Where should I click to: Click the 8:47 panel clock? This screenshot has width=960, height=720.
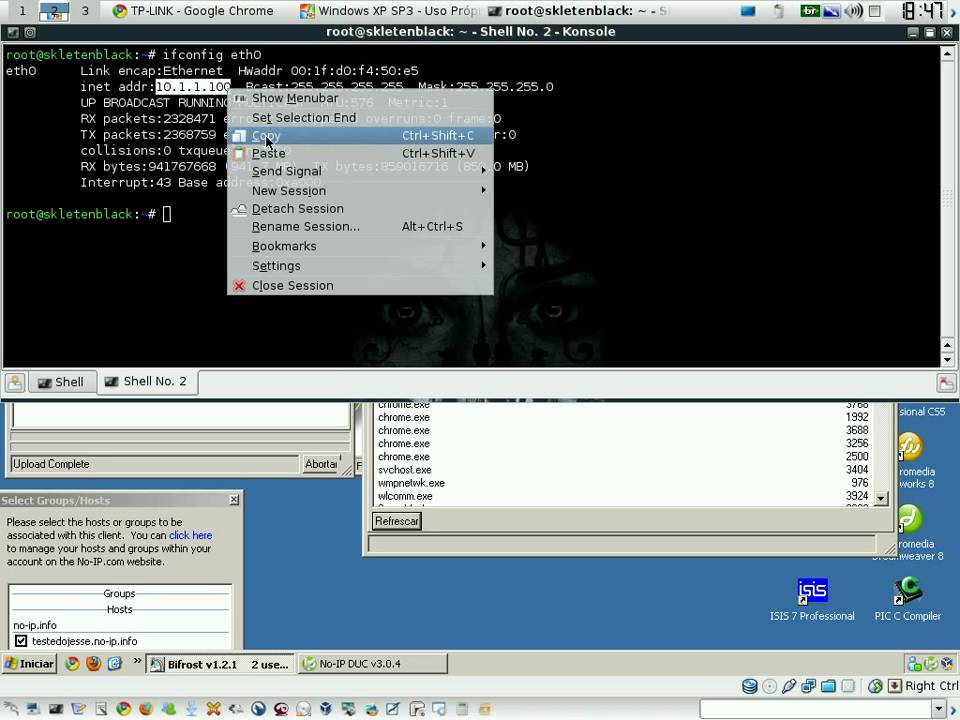click(923, 10)
